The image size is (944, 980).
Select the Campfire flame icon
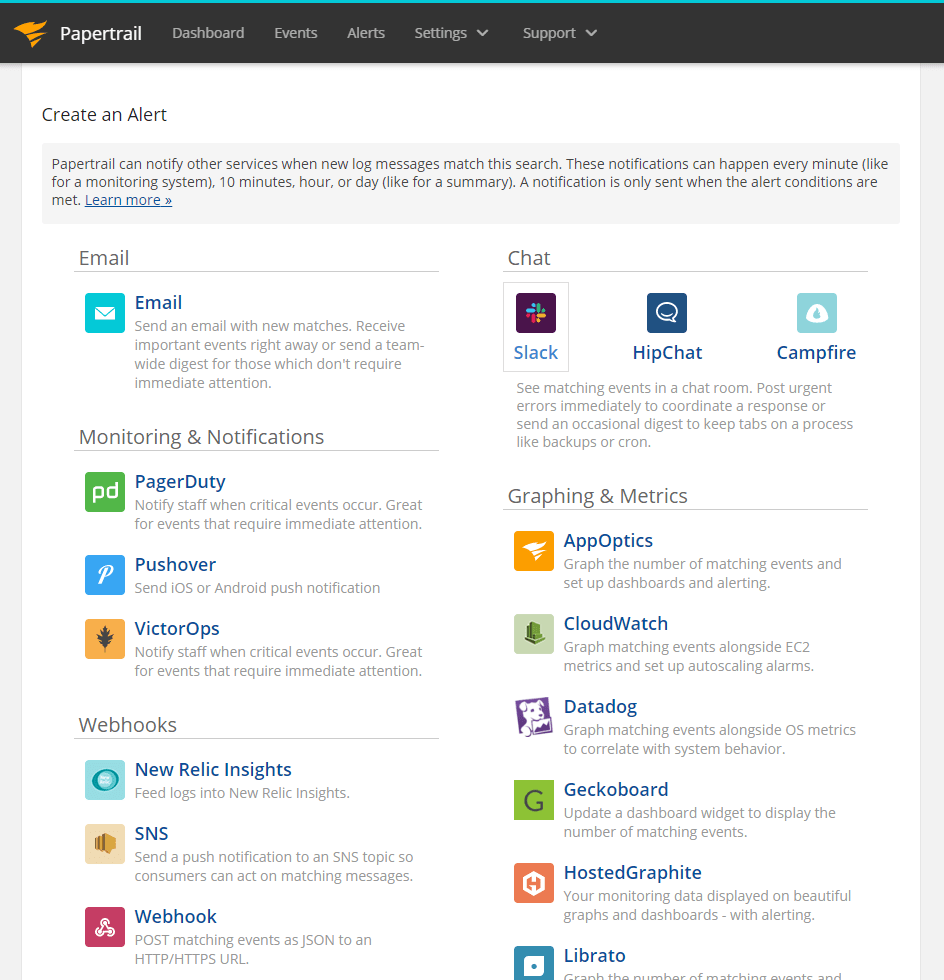point(816,312)
